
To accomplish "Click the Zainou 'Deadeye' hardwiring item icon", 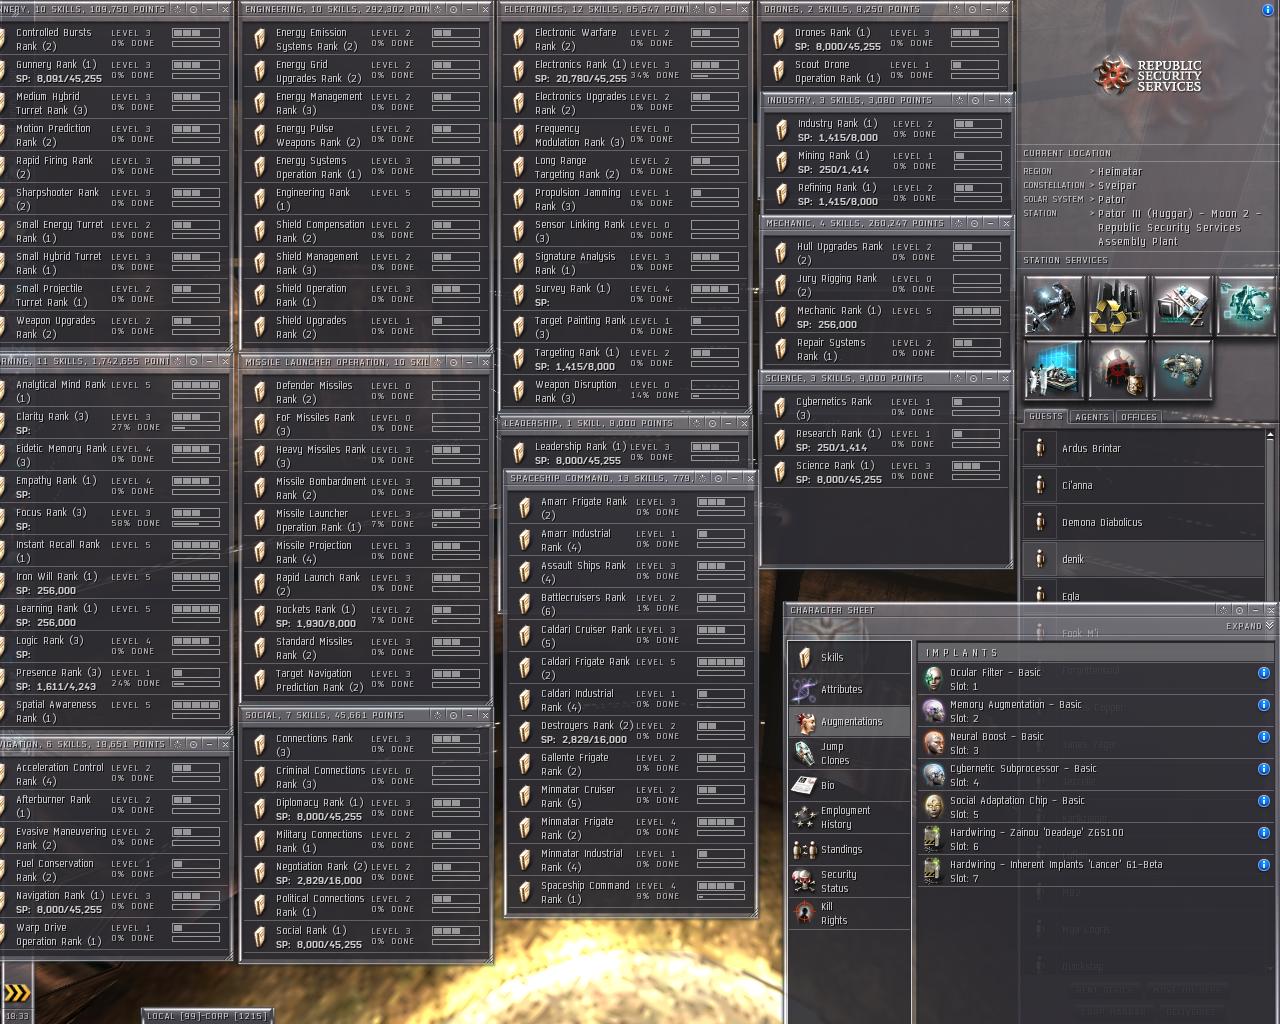I will pos(933,839).
